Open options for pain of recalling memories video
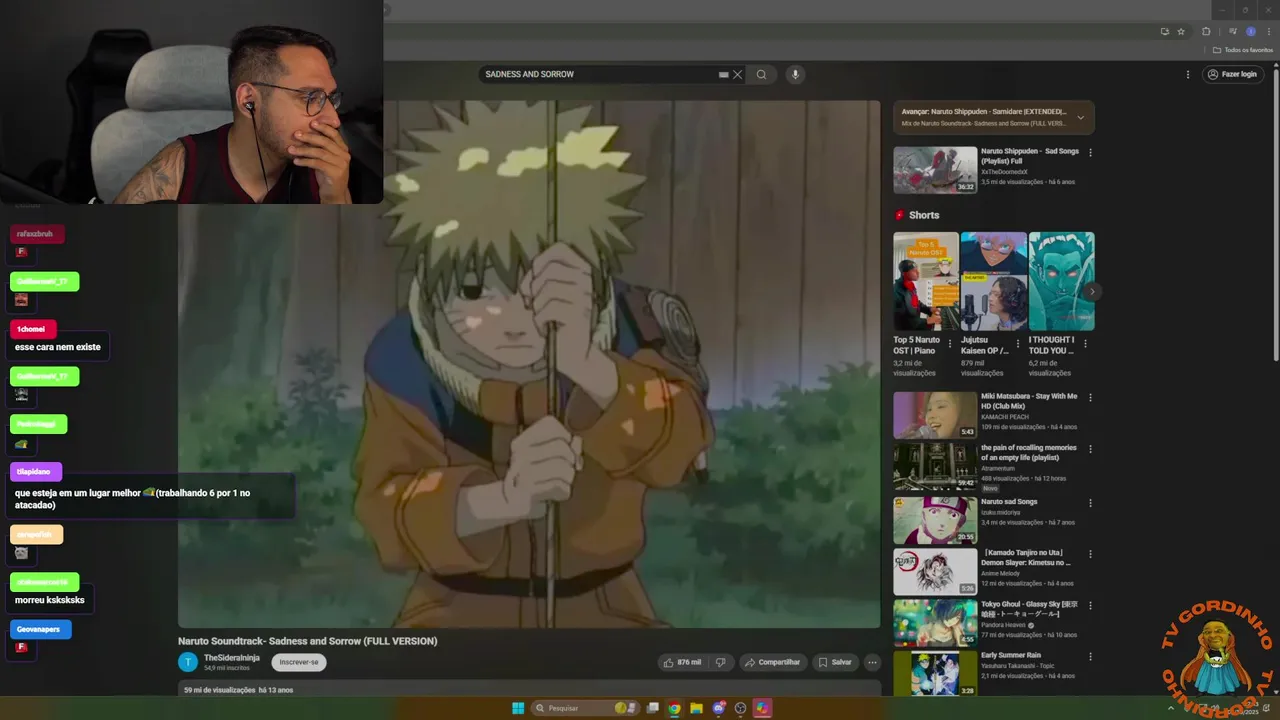1280x720 pixels. (x=1090, y=449)
